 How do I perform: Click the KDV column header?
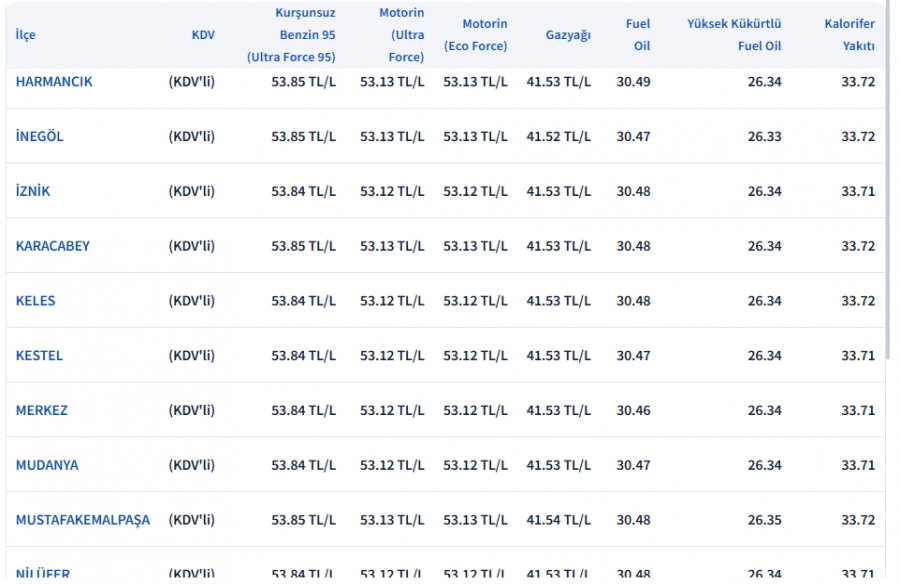203,35
